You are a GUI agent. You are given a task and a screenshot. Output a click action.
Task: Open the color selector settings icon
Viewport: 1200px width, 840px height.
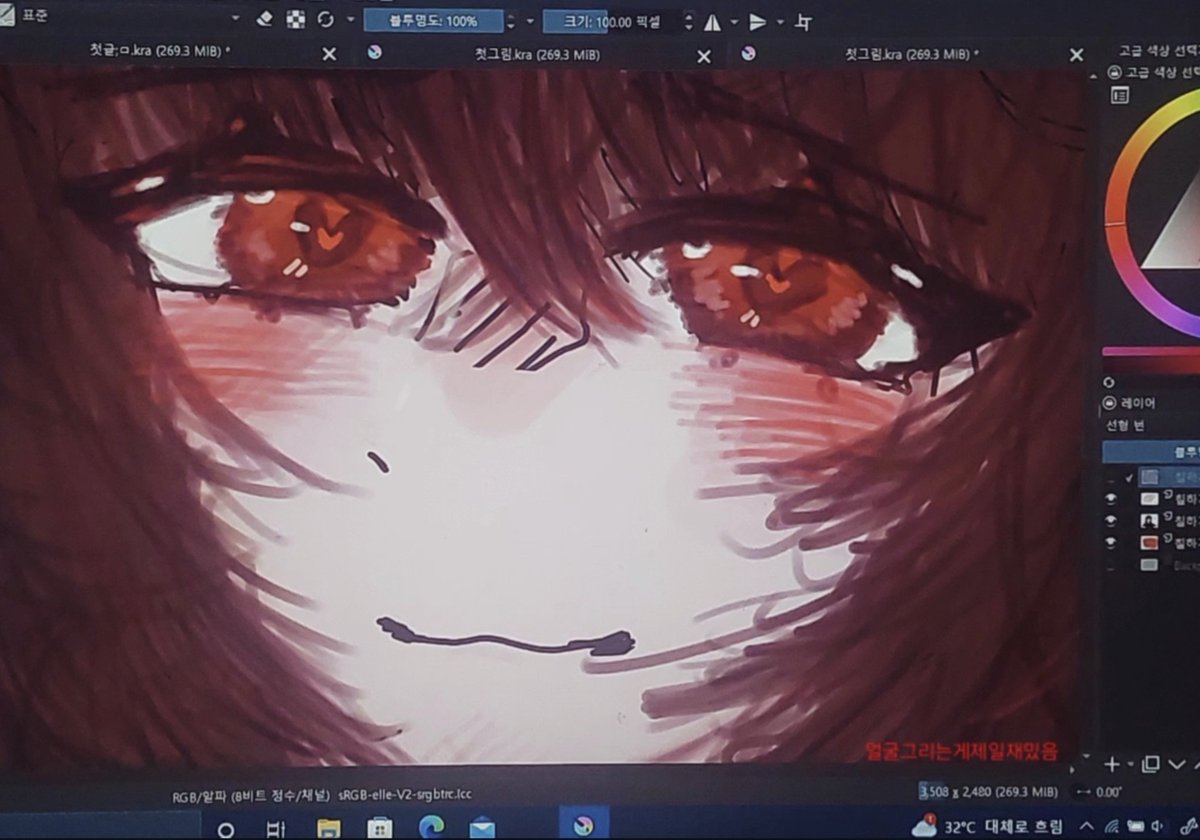(1120, 95)
